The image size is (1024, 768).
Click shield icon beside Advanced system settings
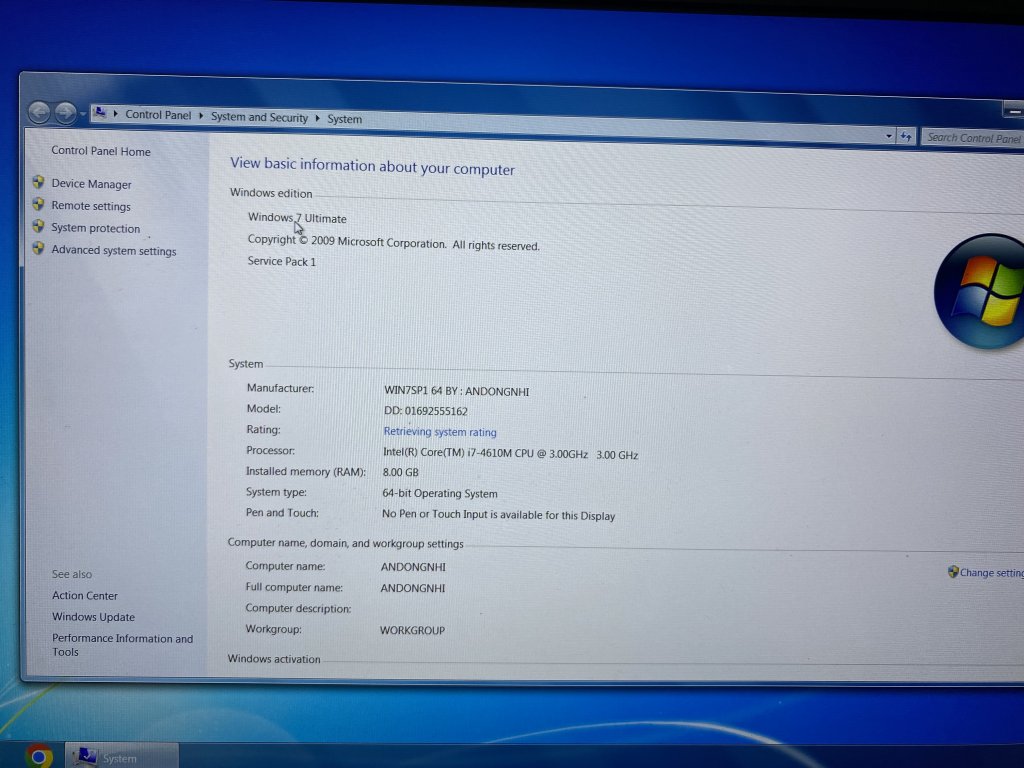(x=39, y=248)
